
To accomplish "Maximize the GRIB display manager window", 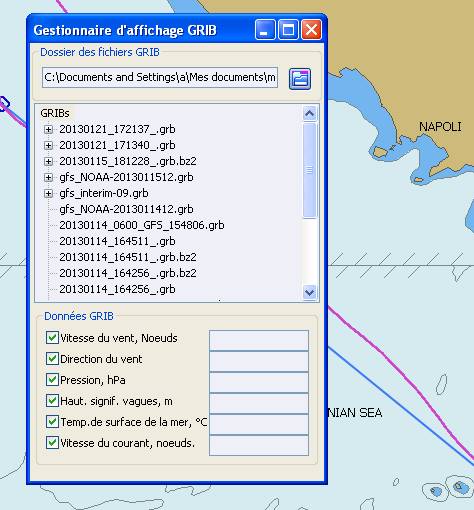I will 288,30.
